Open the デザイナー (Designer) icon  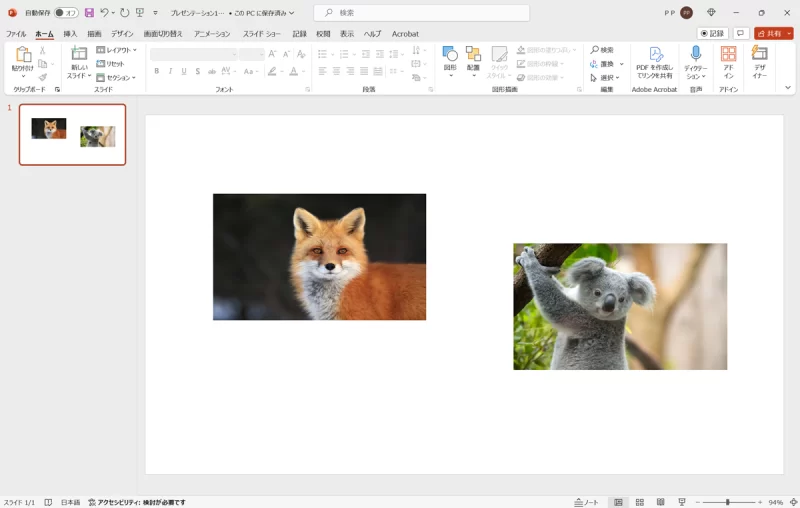760,54
